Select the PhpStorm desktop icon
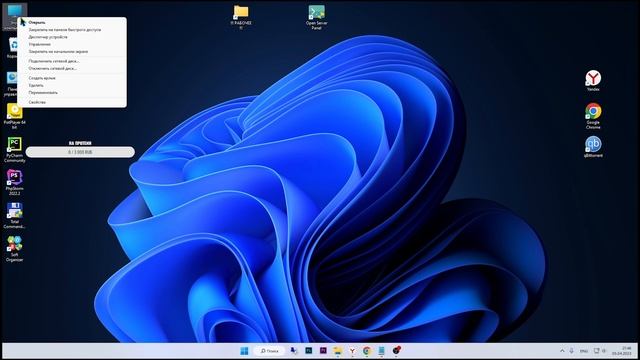640x360 pixels. [14, 182]
